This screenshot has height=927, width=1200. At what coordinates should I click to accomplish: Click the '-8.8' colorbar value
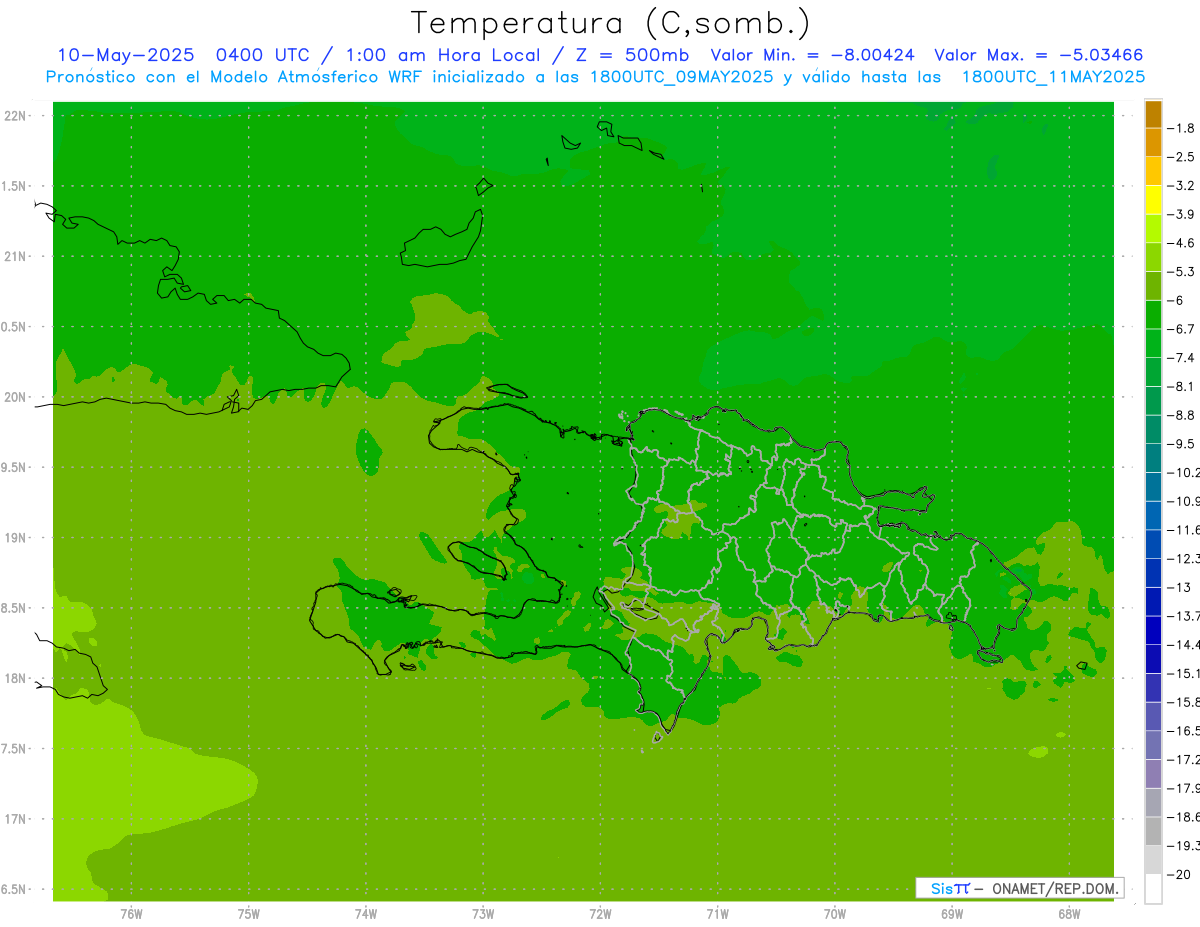point(1182,414)
